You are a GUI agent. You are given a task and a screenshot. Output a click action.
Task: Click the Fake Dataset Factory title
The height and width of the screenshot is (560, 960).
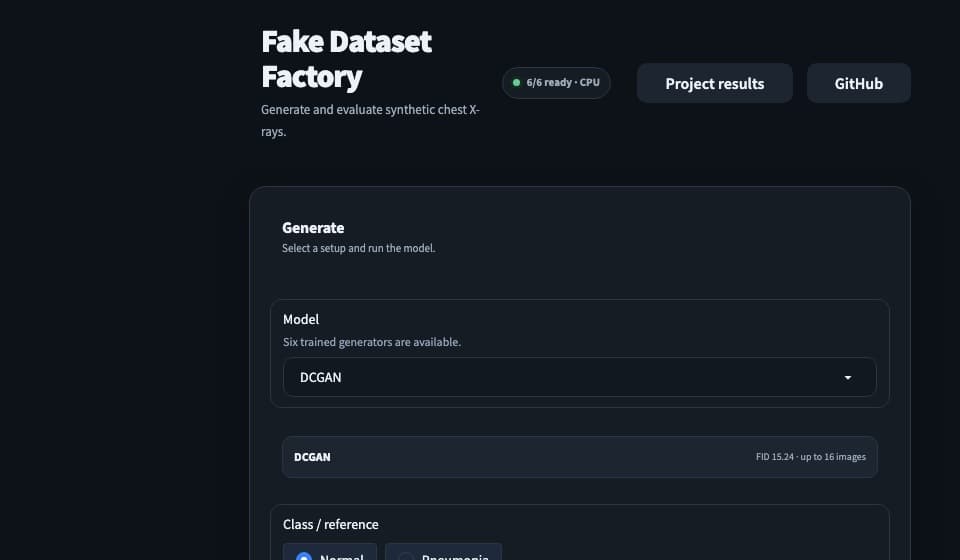coord(347,59)
